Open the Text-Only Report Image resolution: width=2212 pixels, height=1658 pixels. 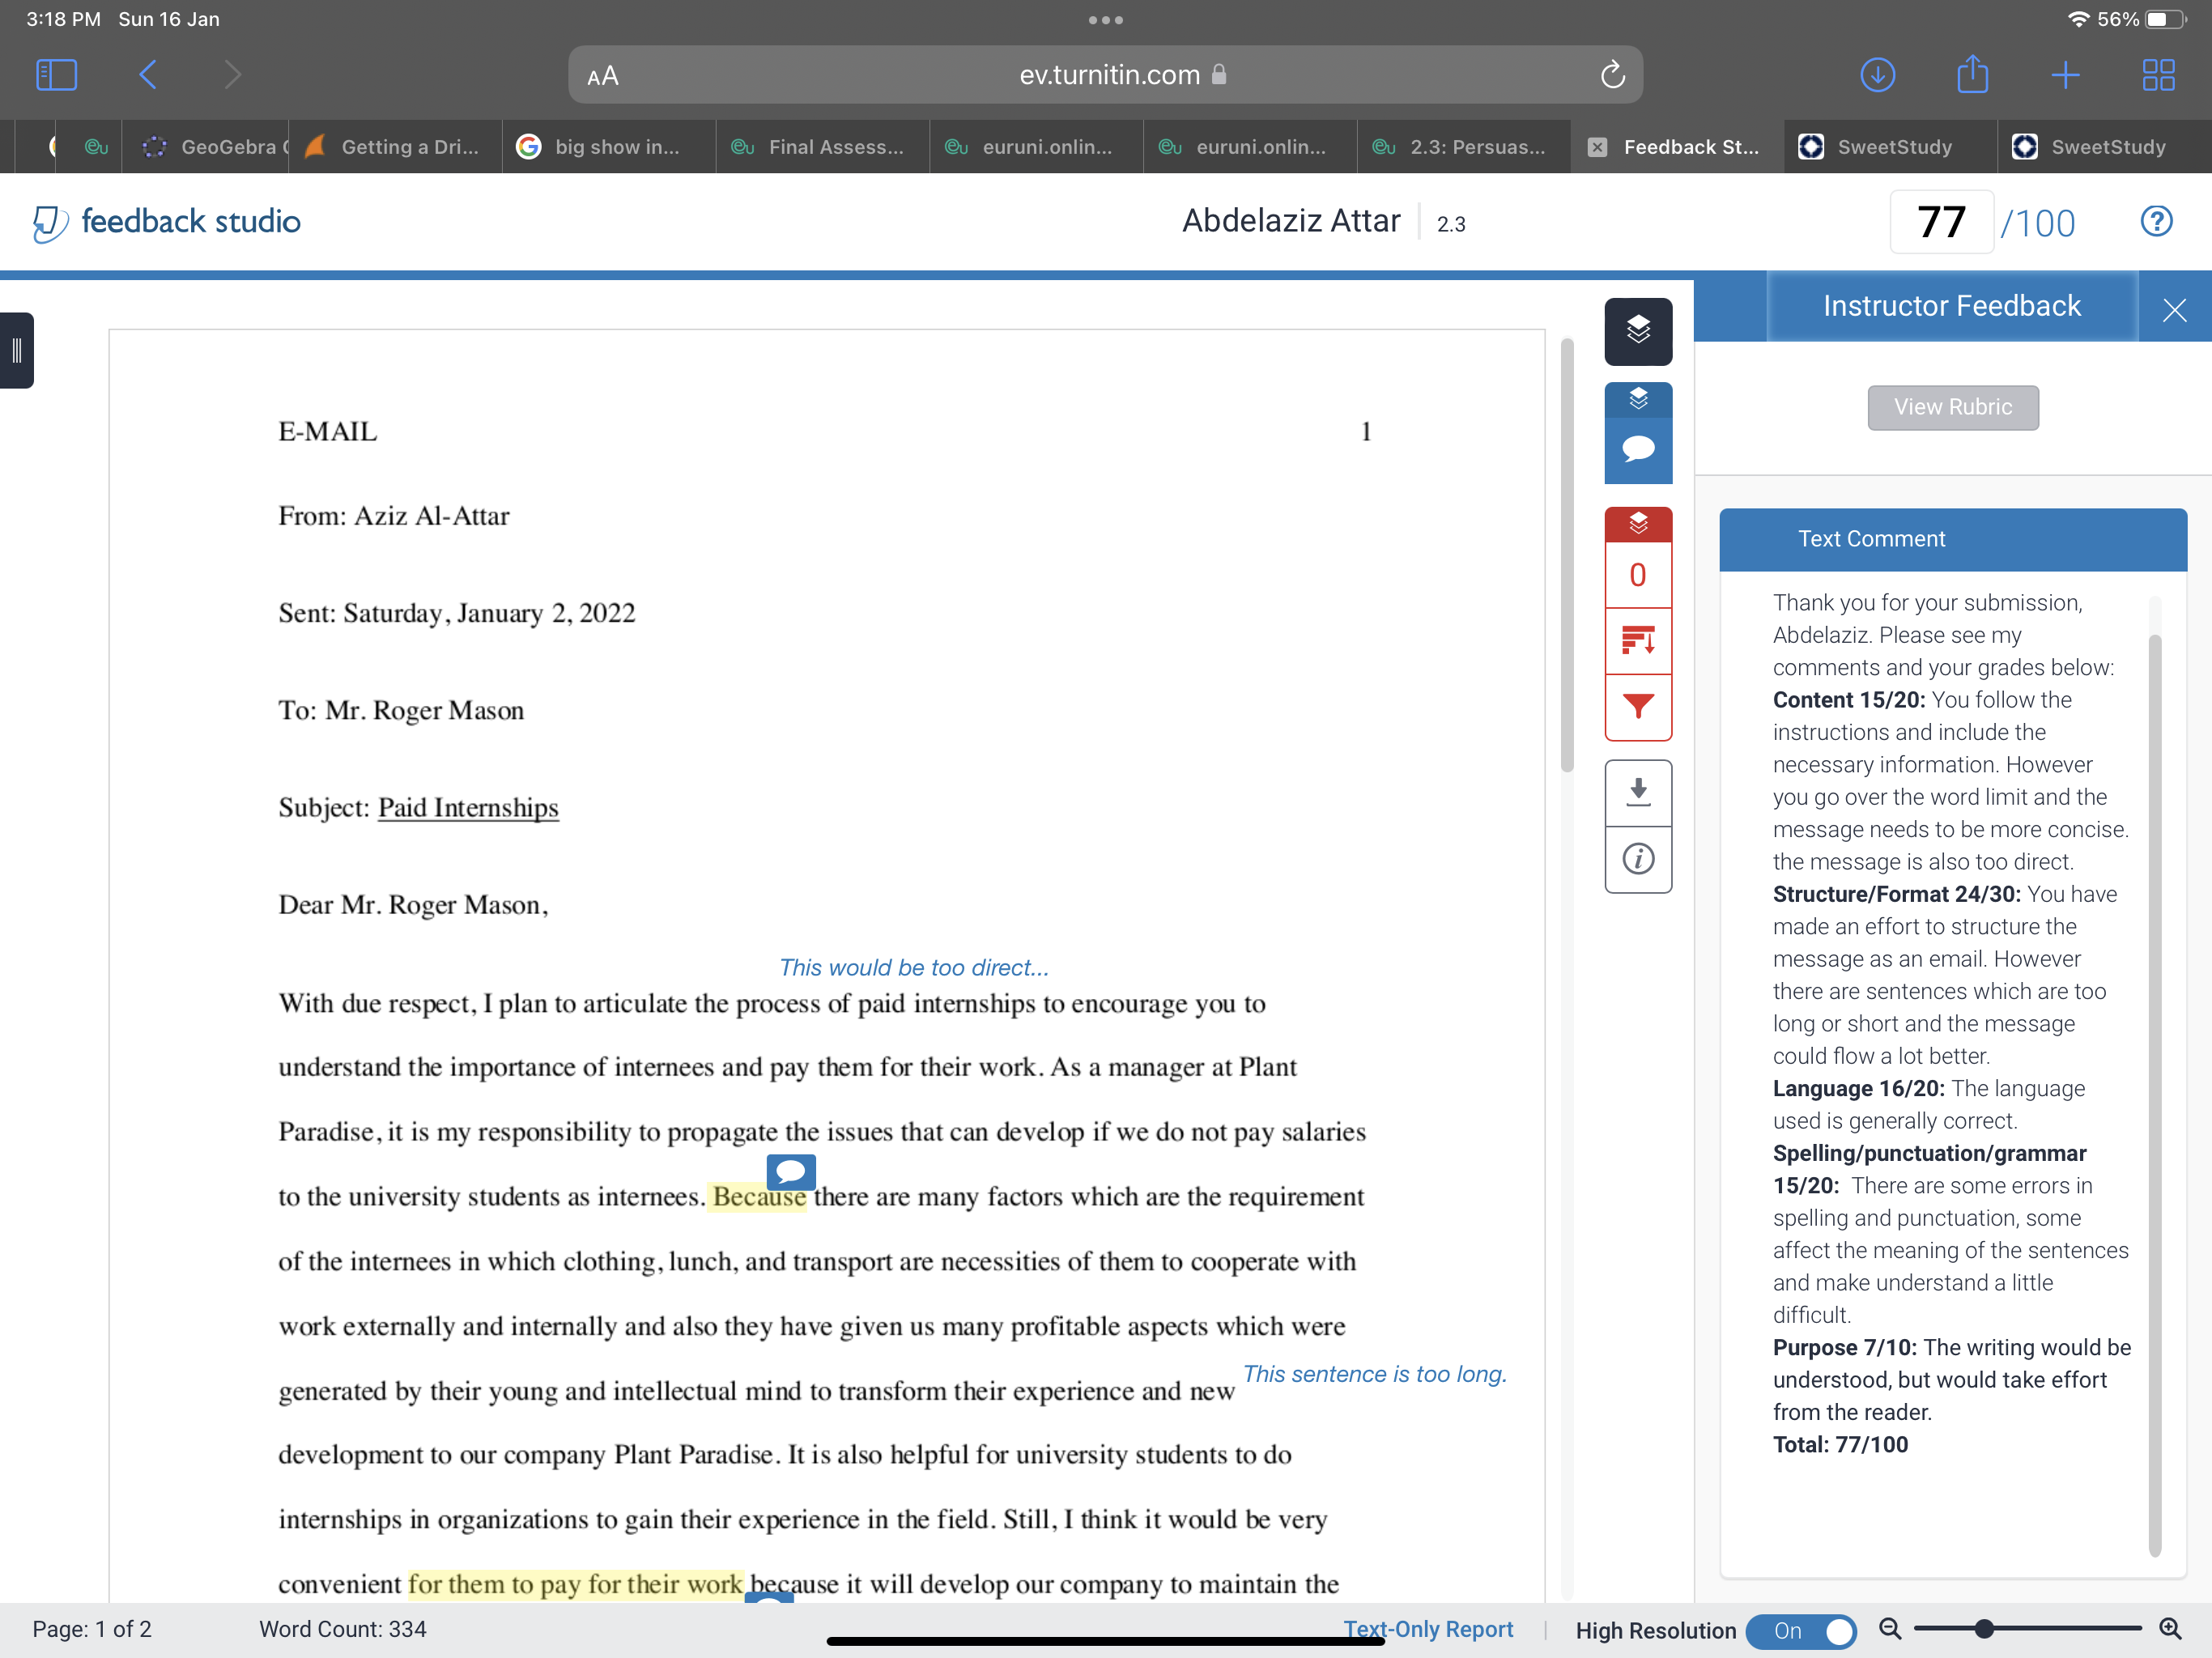point(1428,1629)
